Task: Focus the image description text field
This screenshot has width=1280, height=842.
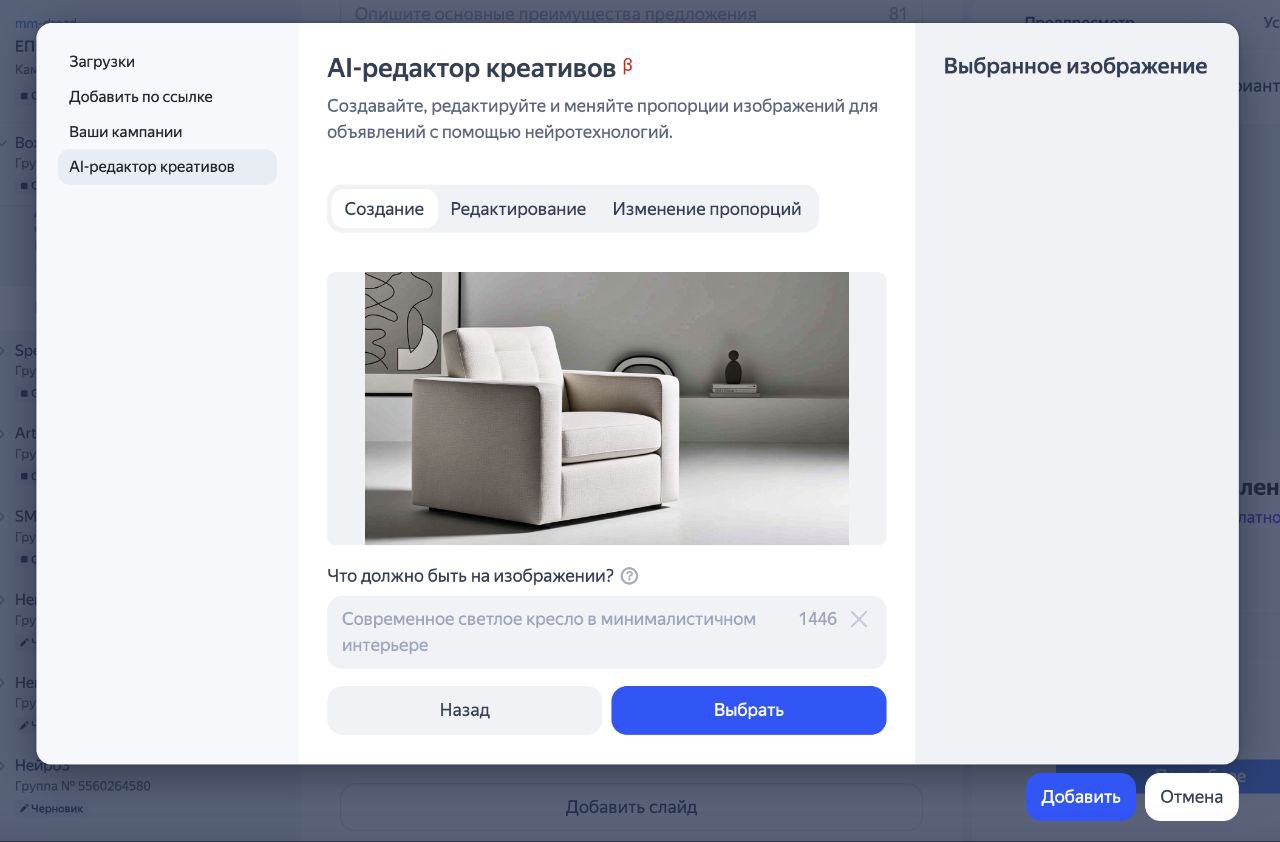Action: pos(560,632)
